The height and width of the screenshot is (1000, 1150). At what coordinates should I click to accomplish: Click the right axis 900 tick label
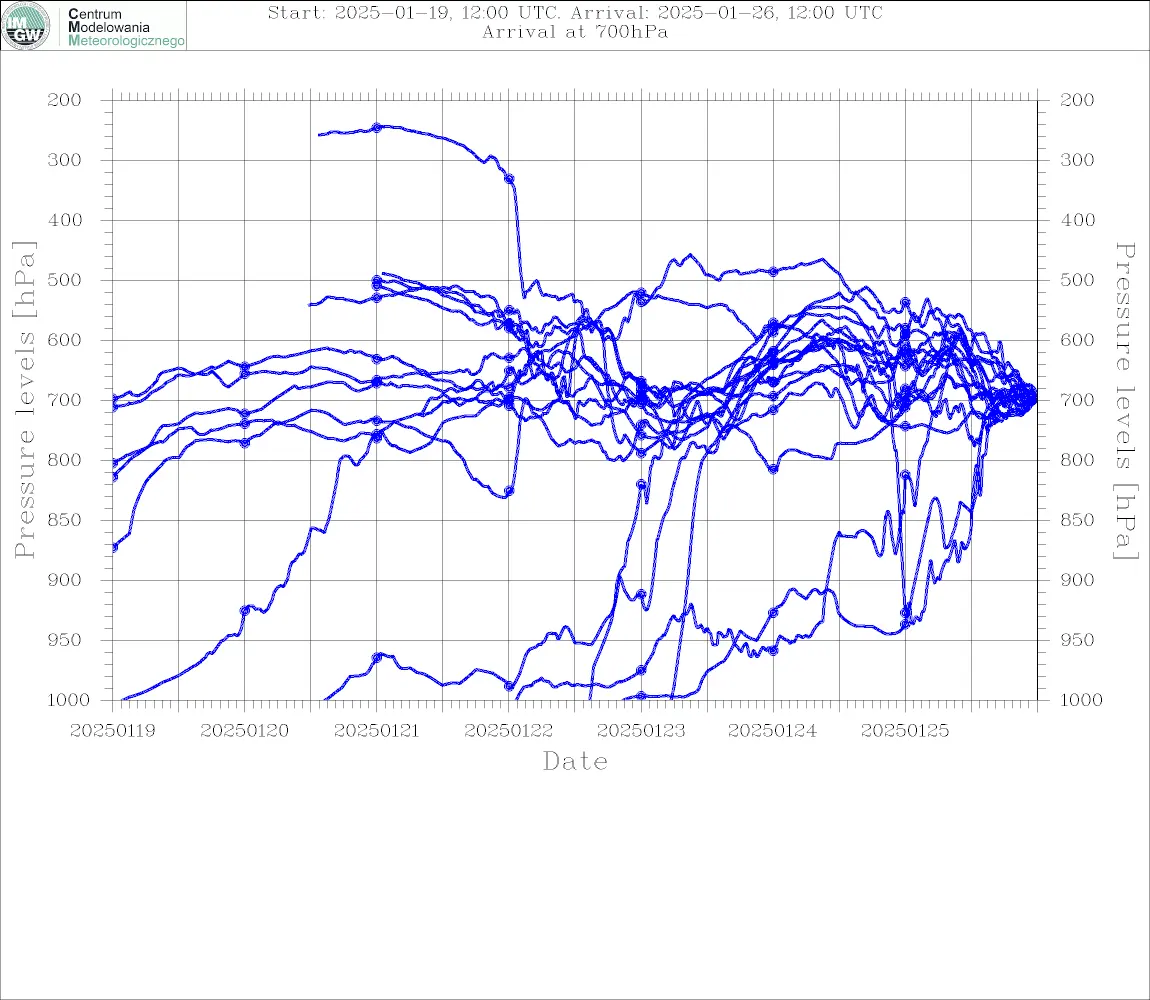click(1077, 580)
